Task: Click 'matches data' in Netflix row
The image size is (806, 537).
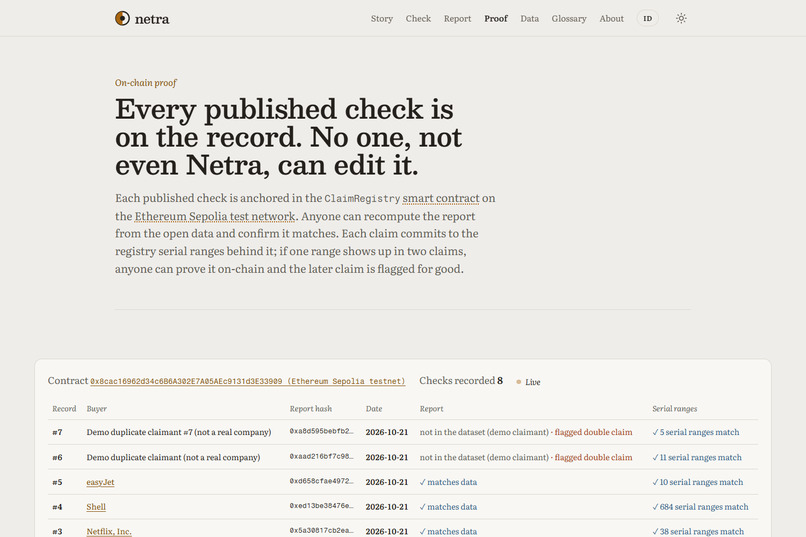Action: 448,531
